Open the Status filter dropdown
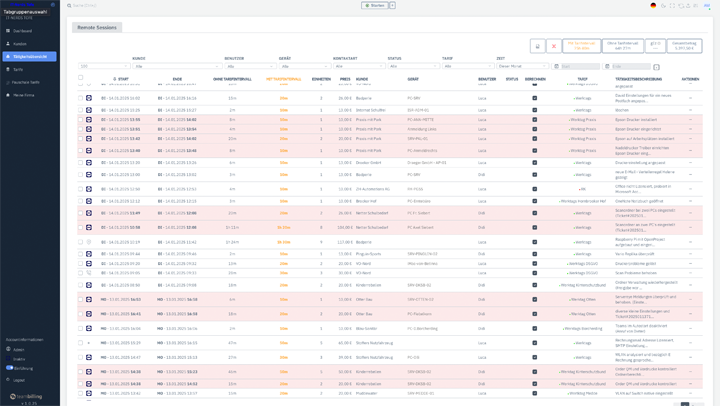720x406 pixels. [x=412, y=66]
